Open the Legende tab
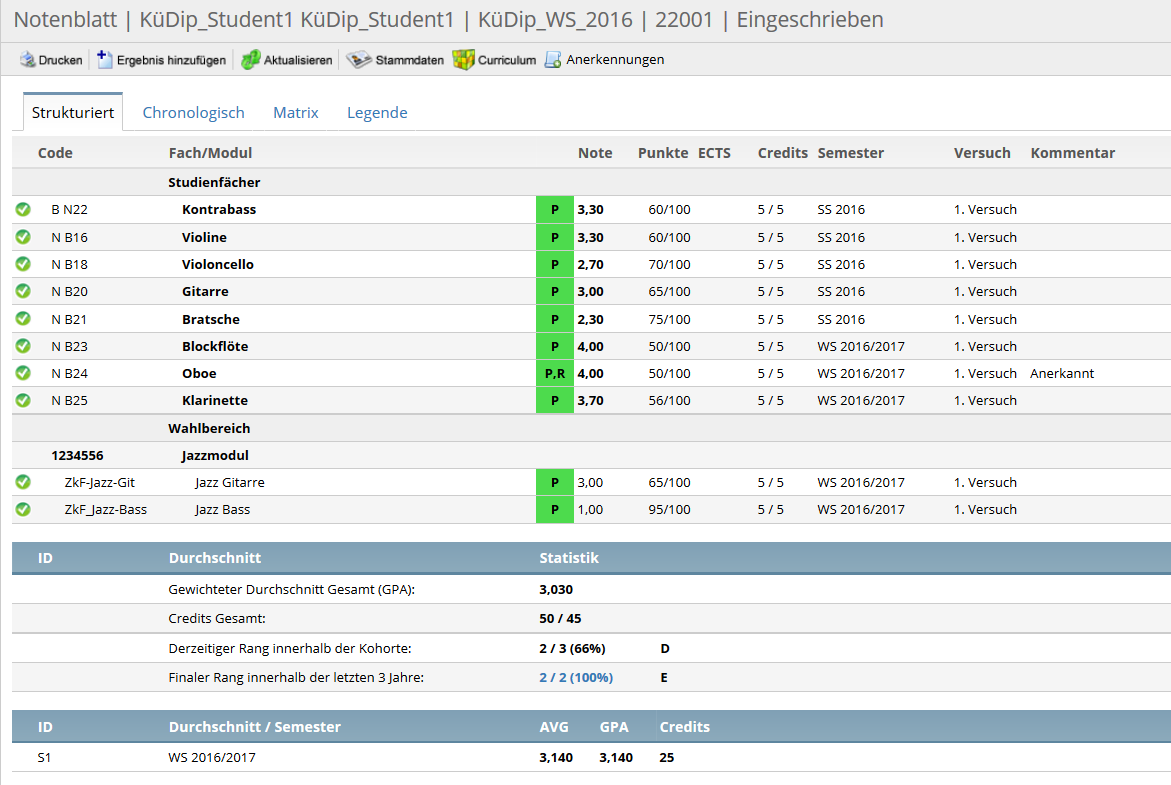The height and width of the screenshot is (785, 1171). (x=377, y=113)
